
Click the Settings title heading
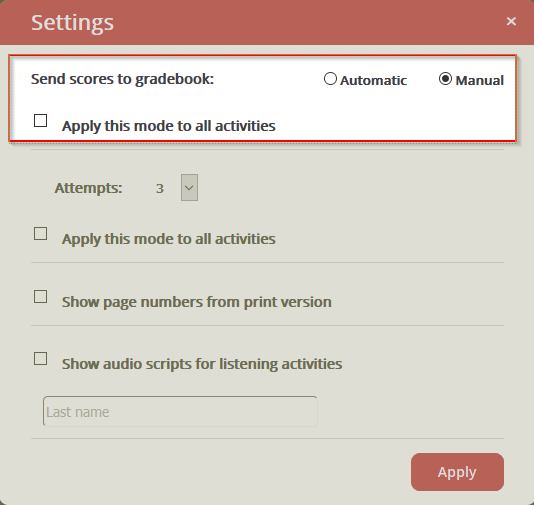point(72,23)
